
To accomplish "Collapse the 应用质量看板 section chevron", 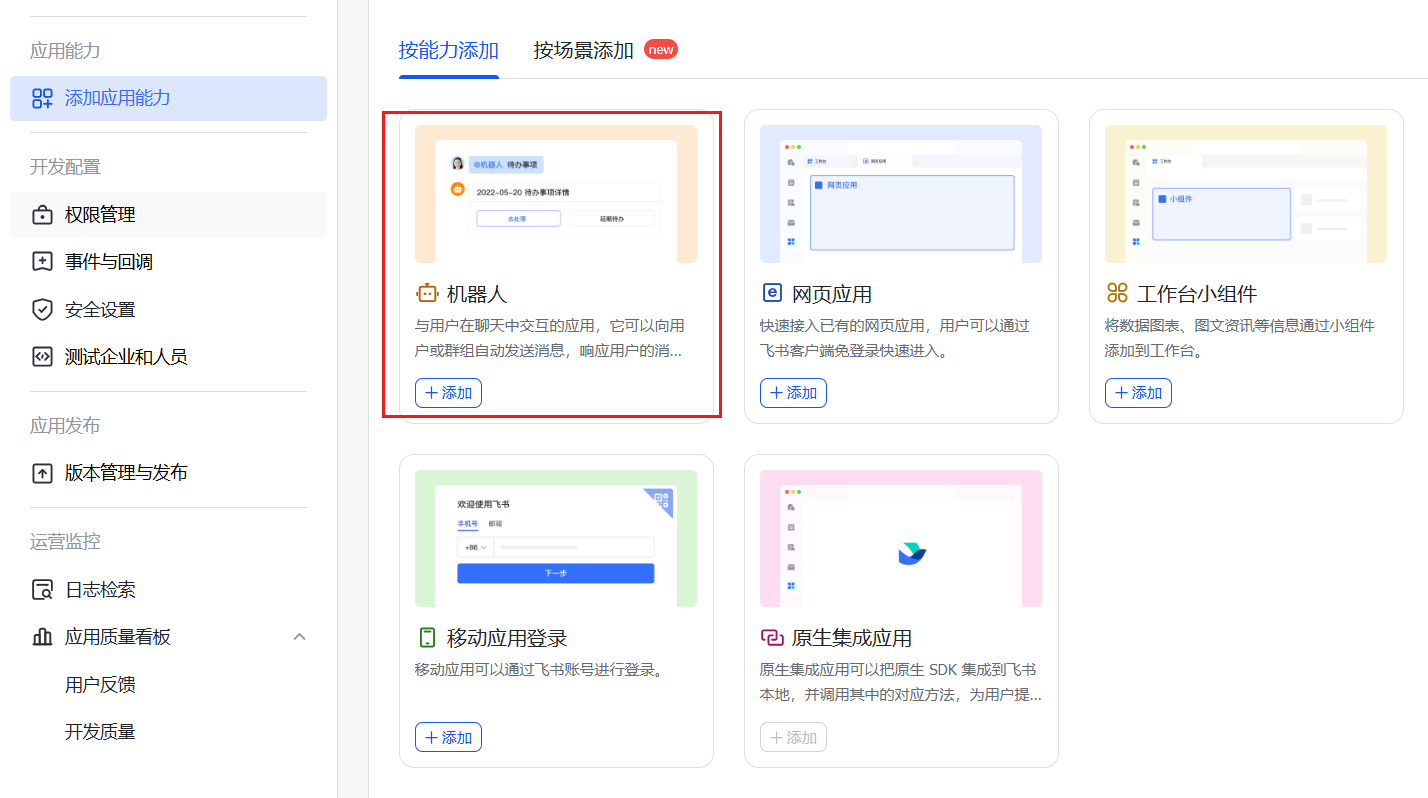I will coord(299,637).
